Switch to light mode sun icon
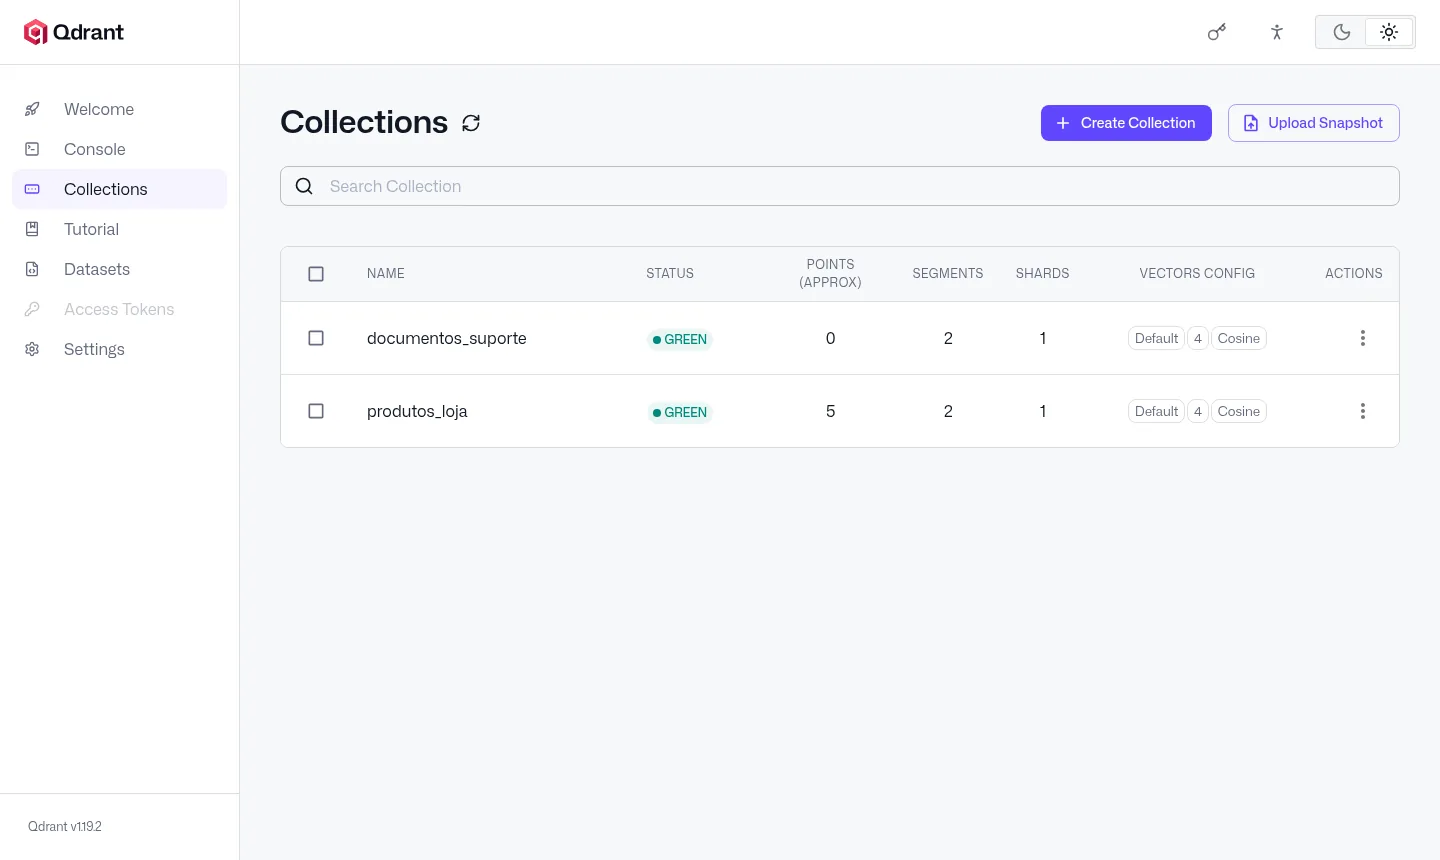Viewport: 1440px width, 860px height. click(x=1389, y=32)
